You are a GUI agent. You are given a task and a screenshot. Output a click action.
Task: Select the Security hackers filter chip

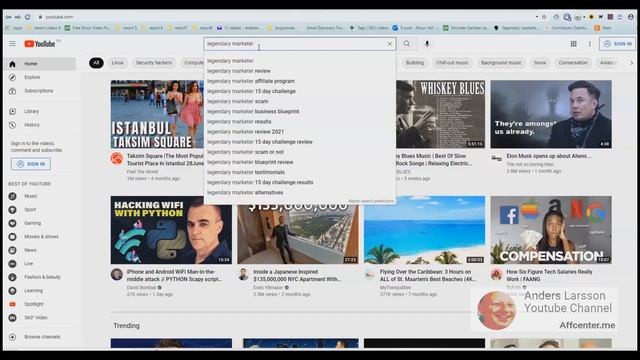tap(154, 63)
